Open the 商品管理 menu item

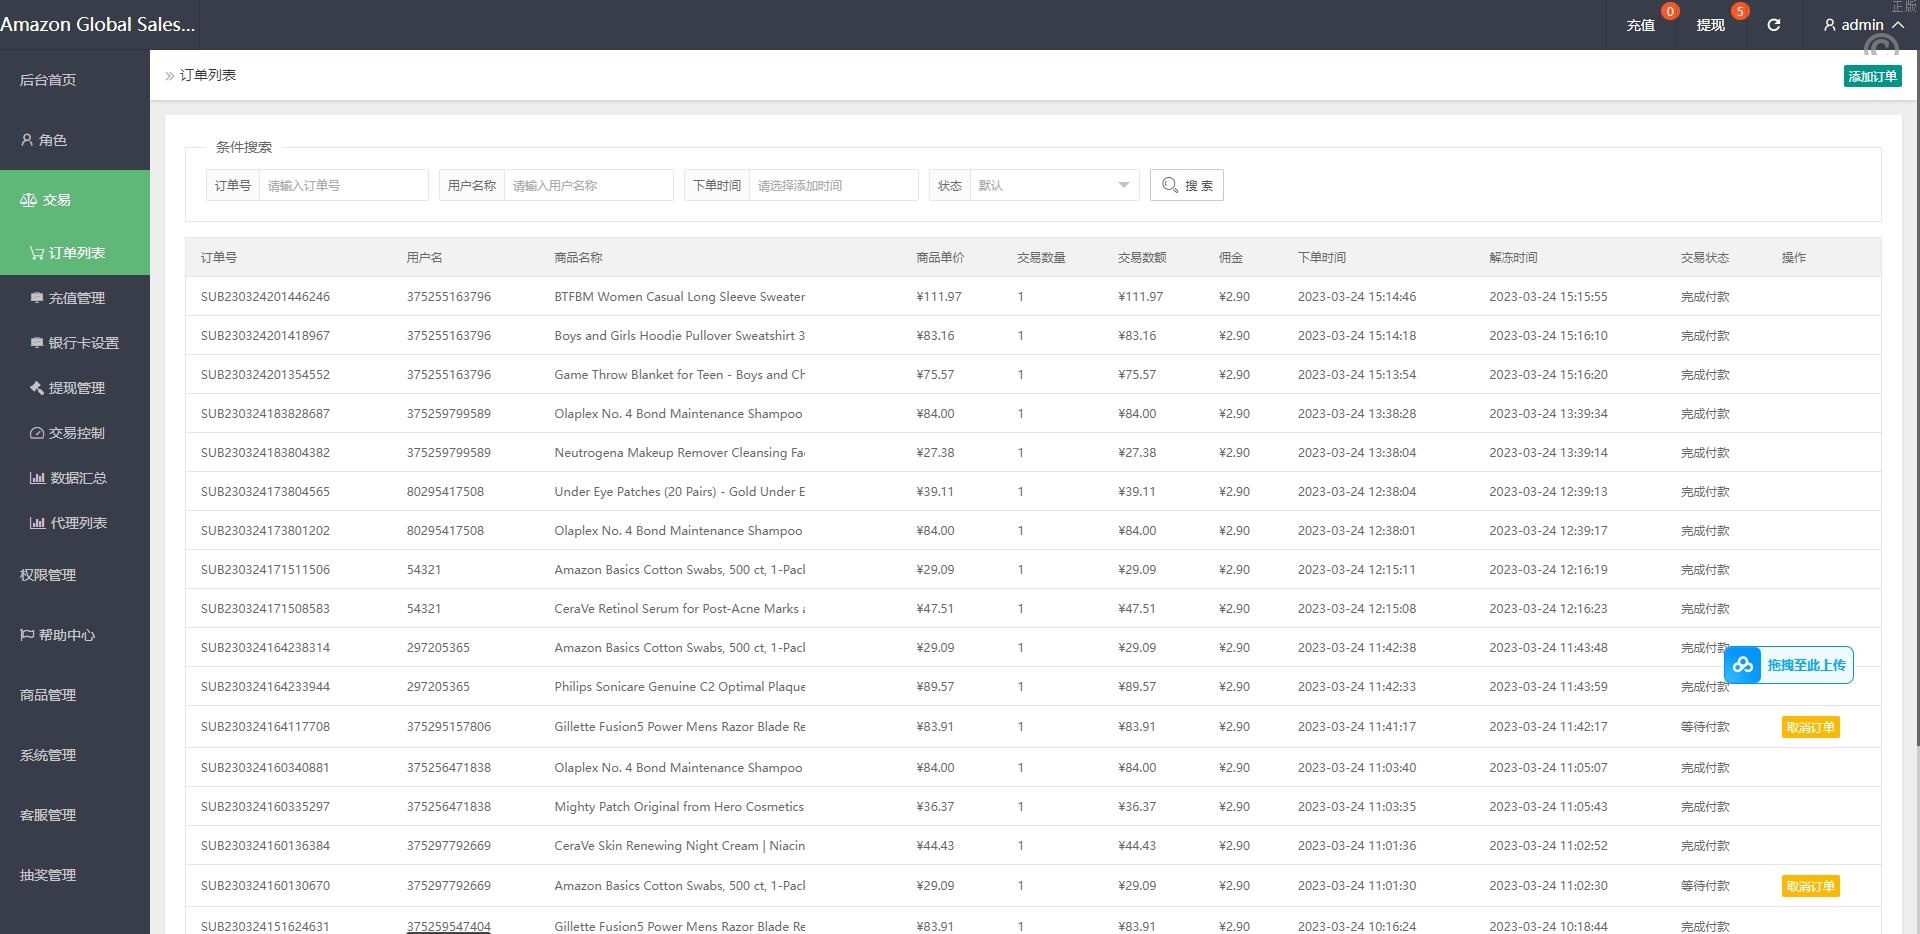click(48, 695)
